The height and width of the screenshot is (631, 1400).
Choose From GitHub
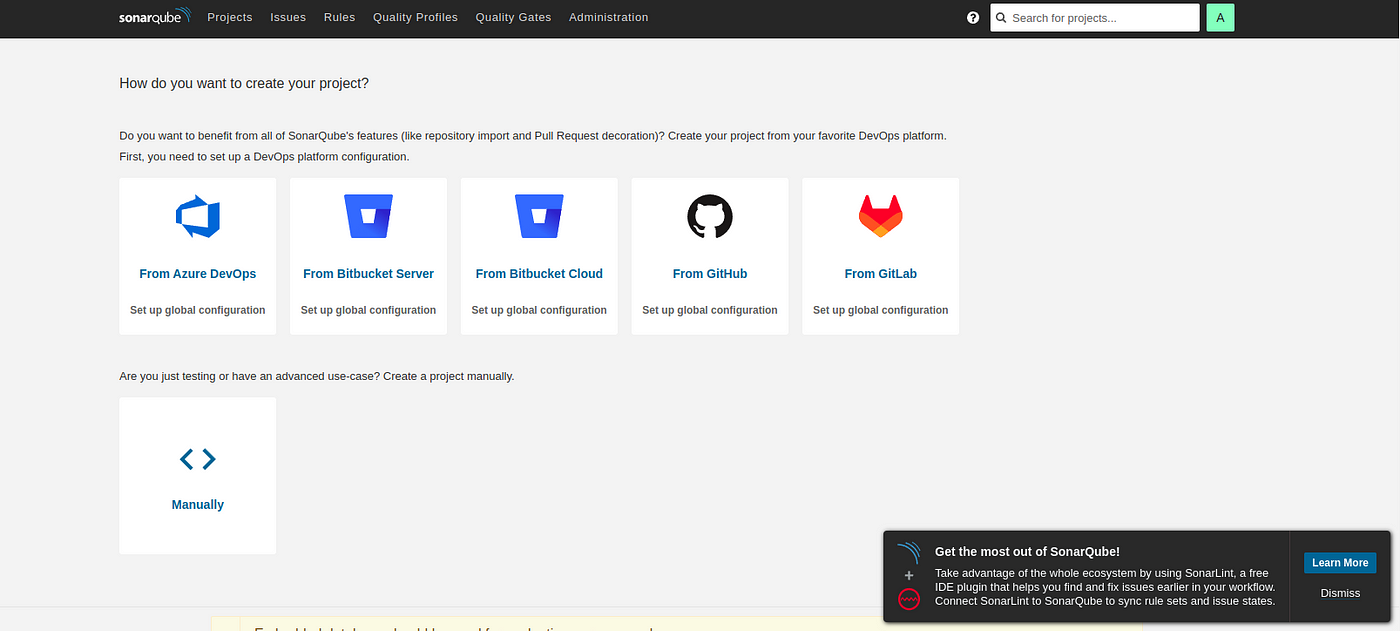(710, 274)
